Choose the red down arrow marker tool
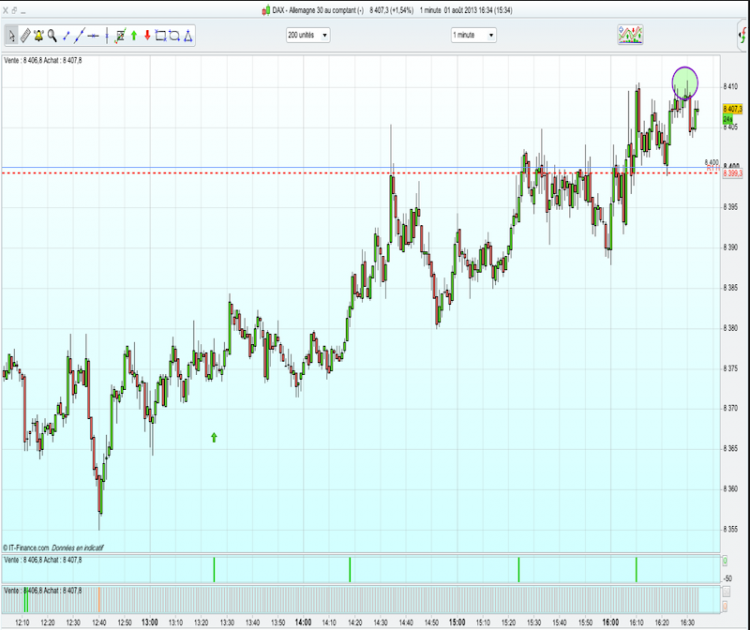This screenshot has width=750, height=630. click(147, 35)
